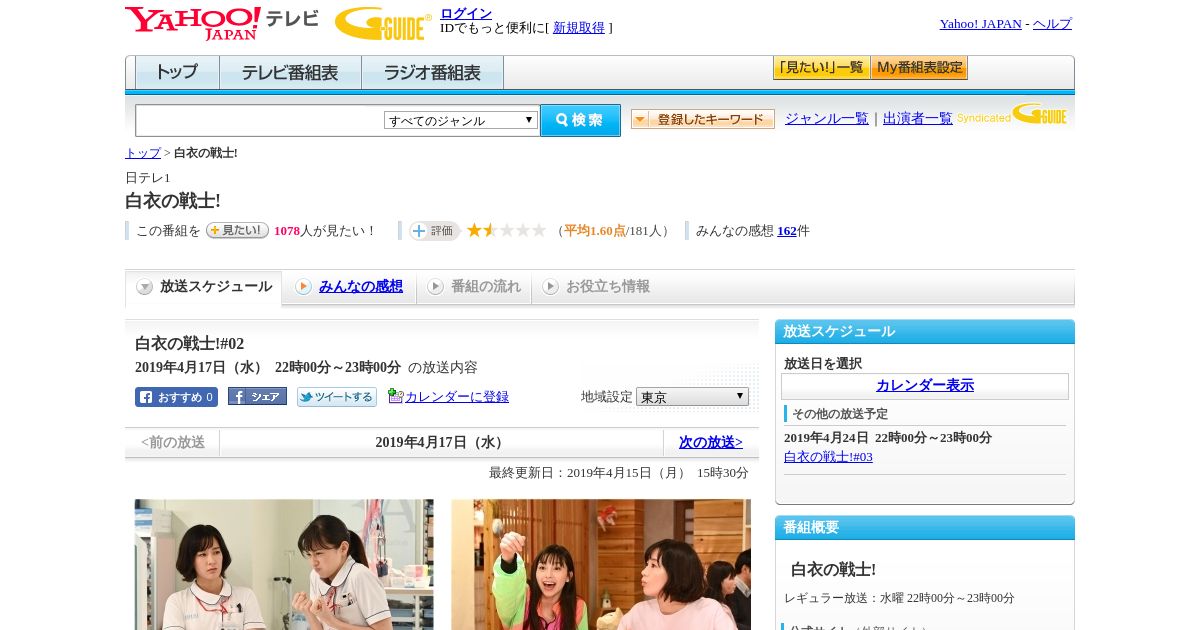Expand the すべてのジャンル genre dropdown
The image size is (1200, 630).
[x=461, y=120]
